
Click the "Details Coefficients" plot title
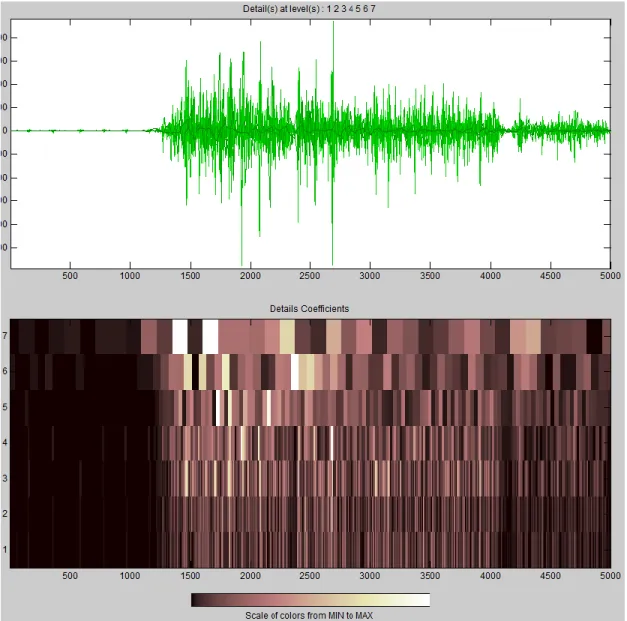(309, 309)
